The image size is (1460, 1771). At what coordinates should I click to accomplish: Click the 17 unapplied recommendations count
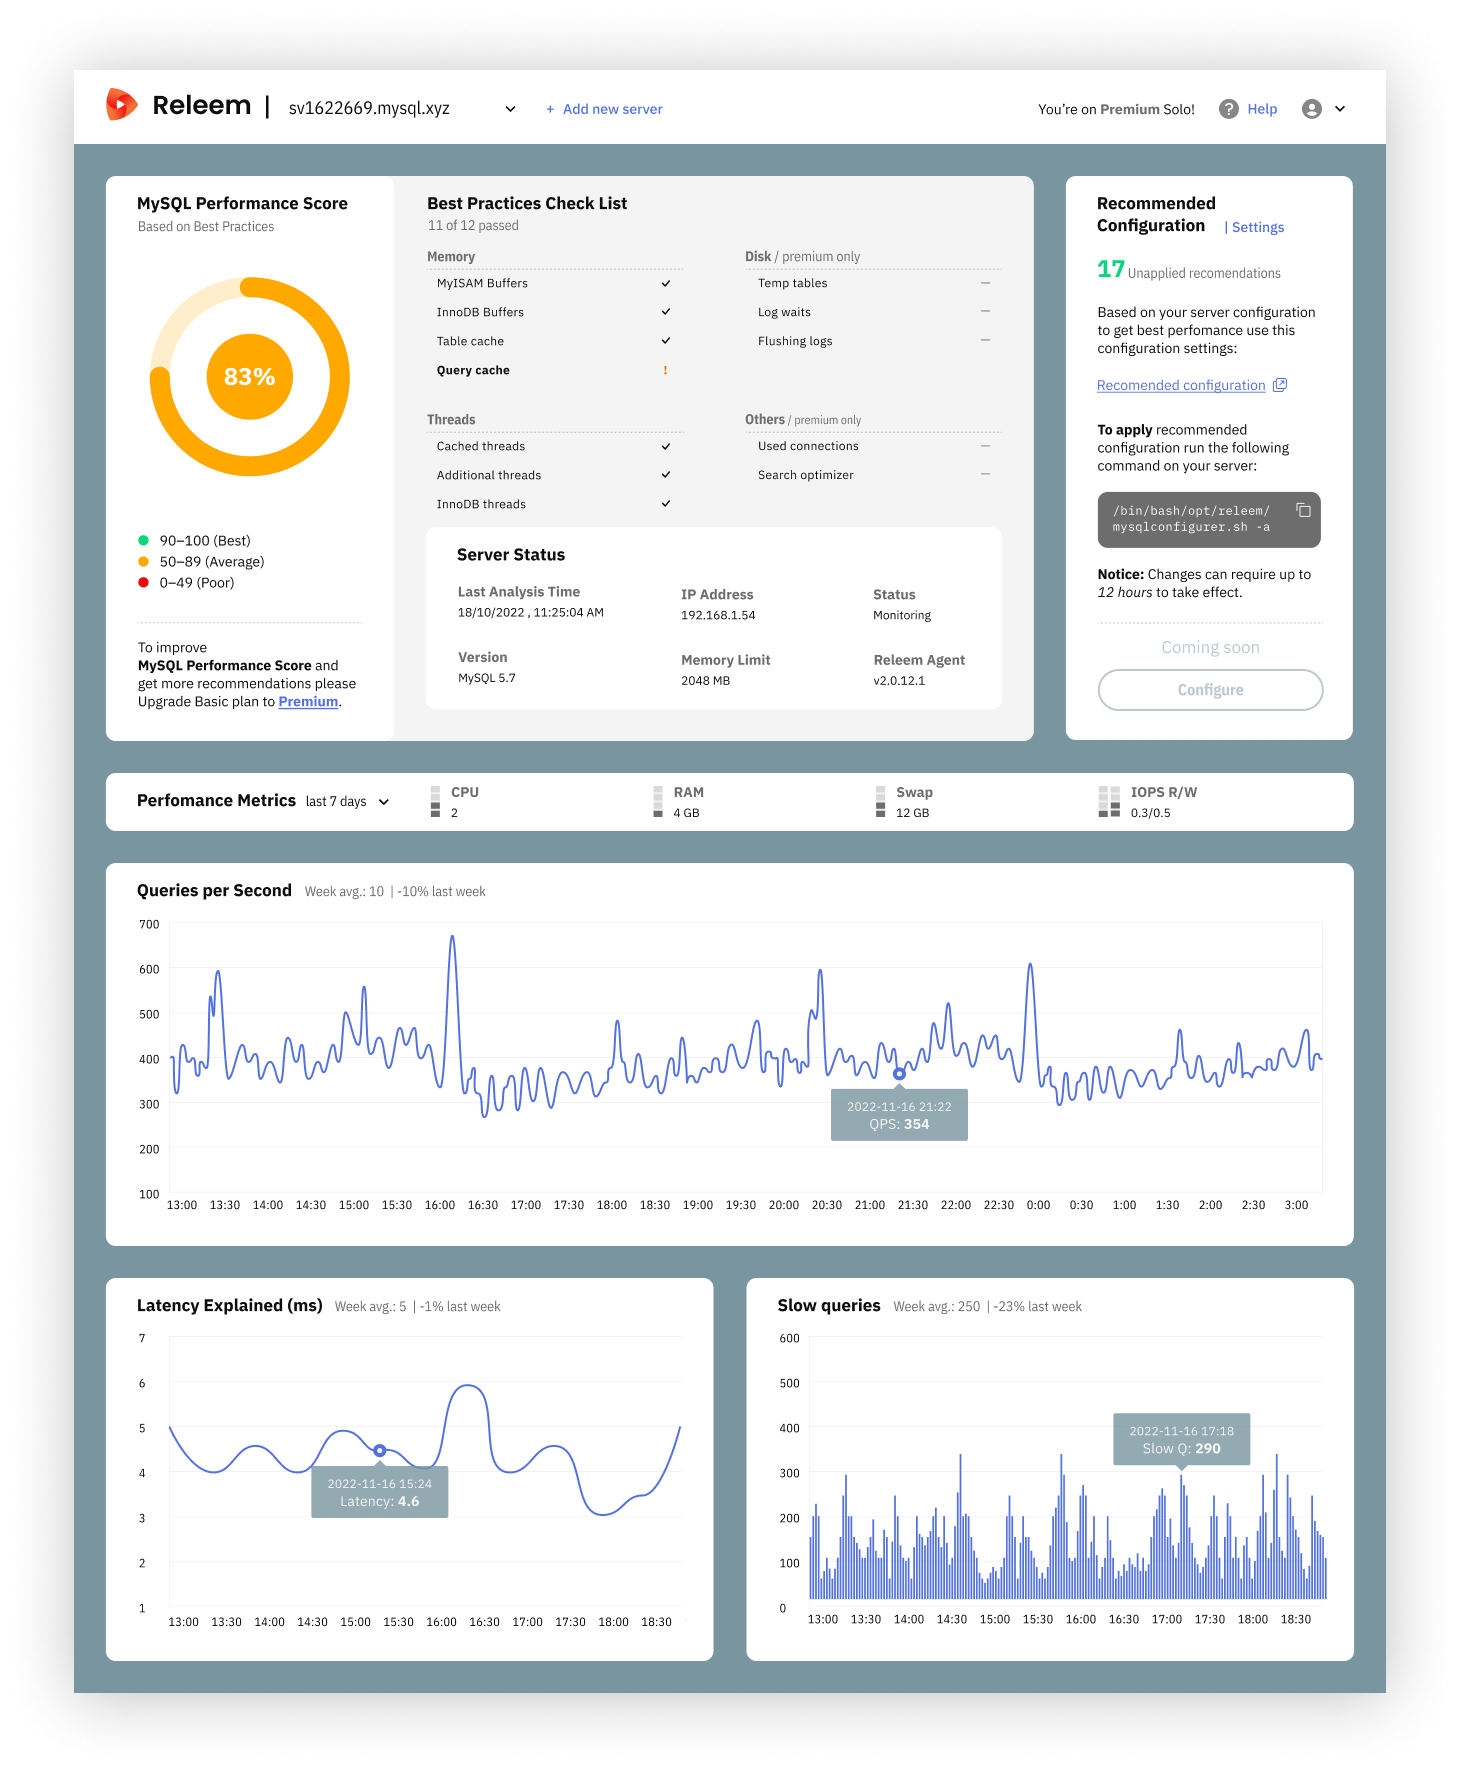[1110, 270]
